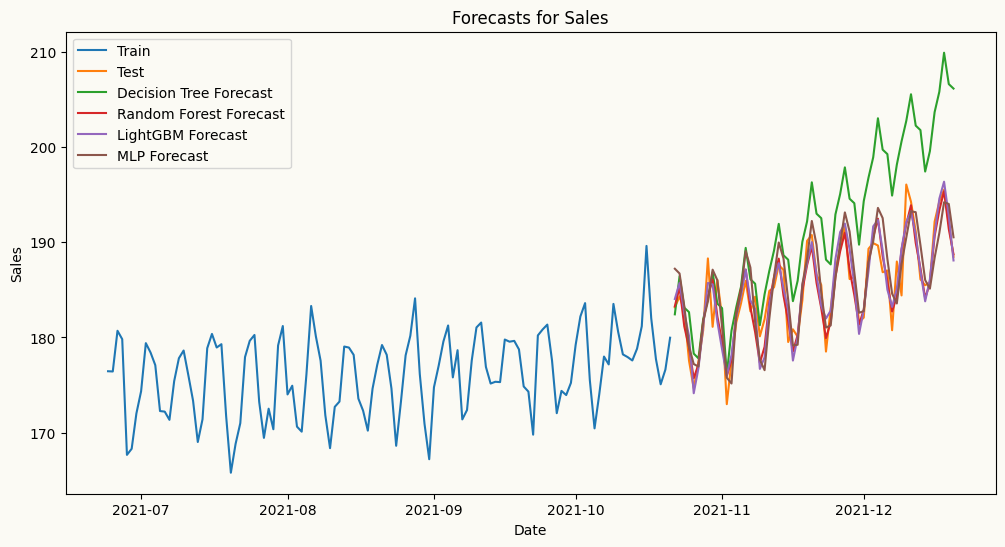Click the chart title 'Forecasts for Sales'
1005x547 pixels.
point(530,18)
